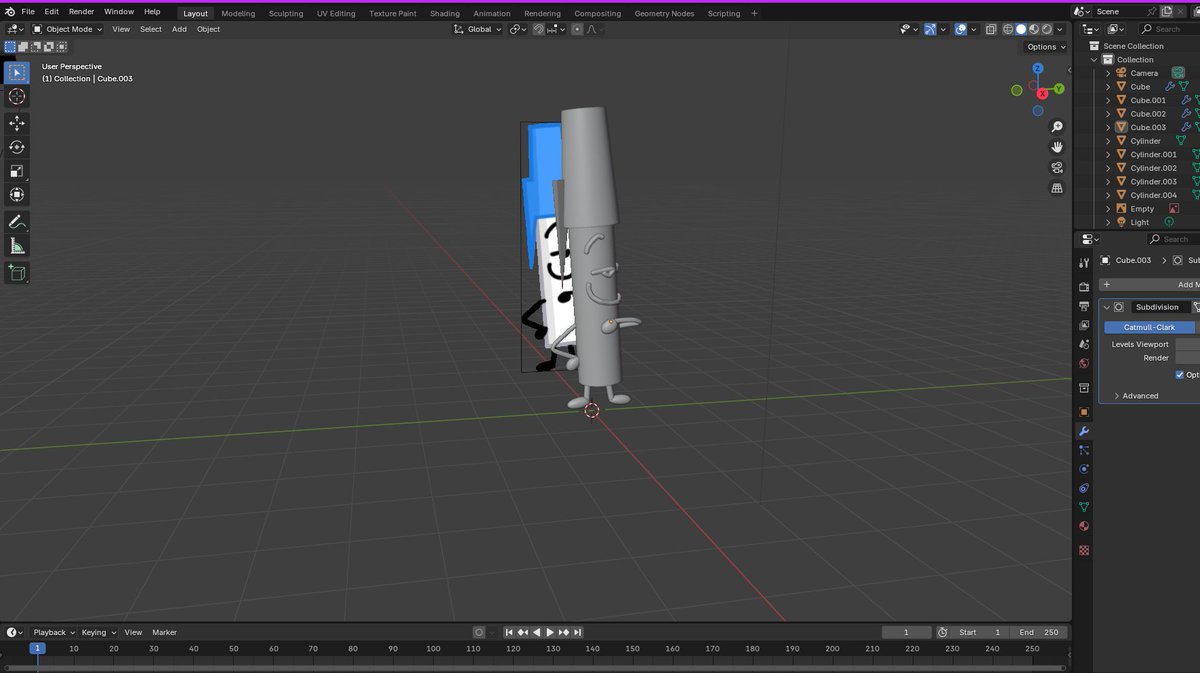1200x673 pixels.
Task: Select the Move tool
Action: [x=17, y=123]
